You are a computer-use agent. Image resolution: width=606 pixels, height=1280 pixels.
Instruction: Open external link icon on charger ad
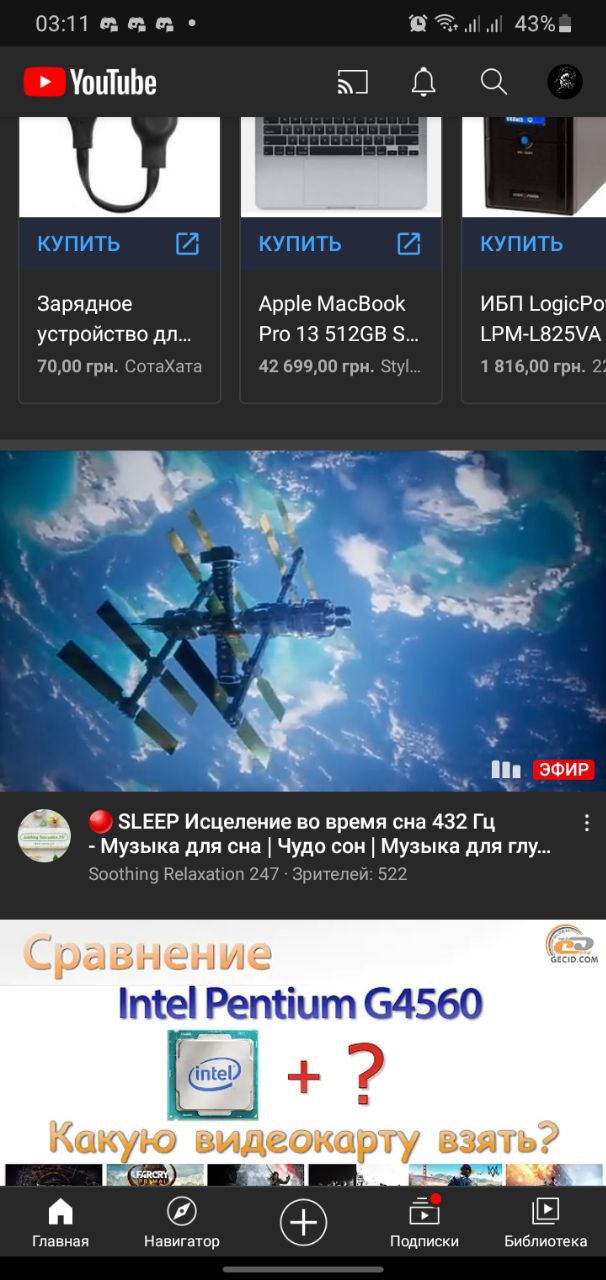[x=188, y=243]
